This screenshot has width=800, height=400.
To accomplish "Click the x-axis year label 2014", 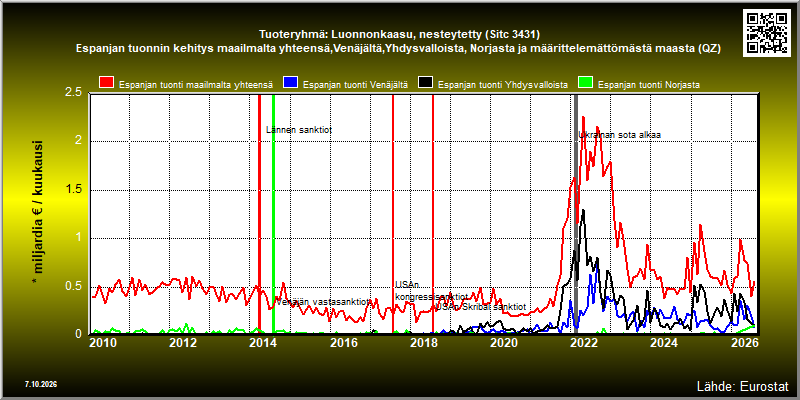I will 263,342.
